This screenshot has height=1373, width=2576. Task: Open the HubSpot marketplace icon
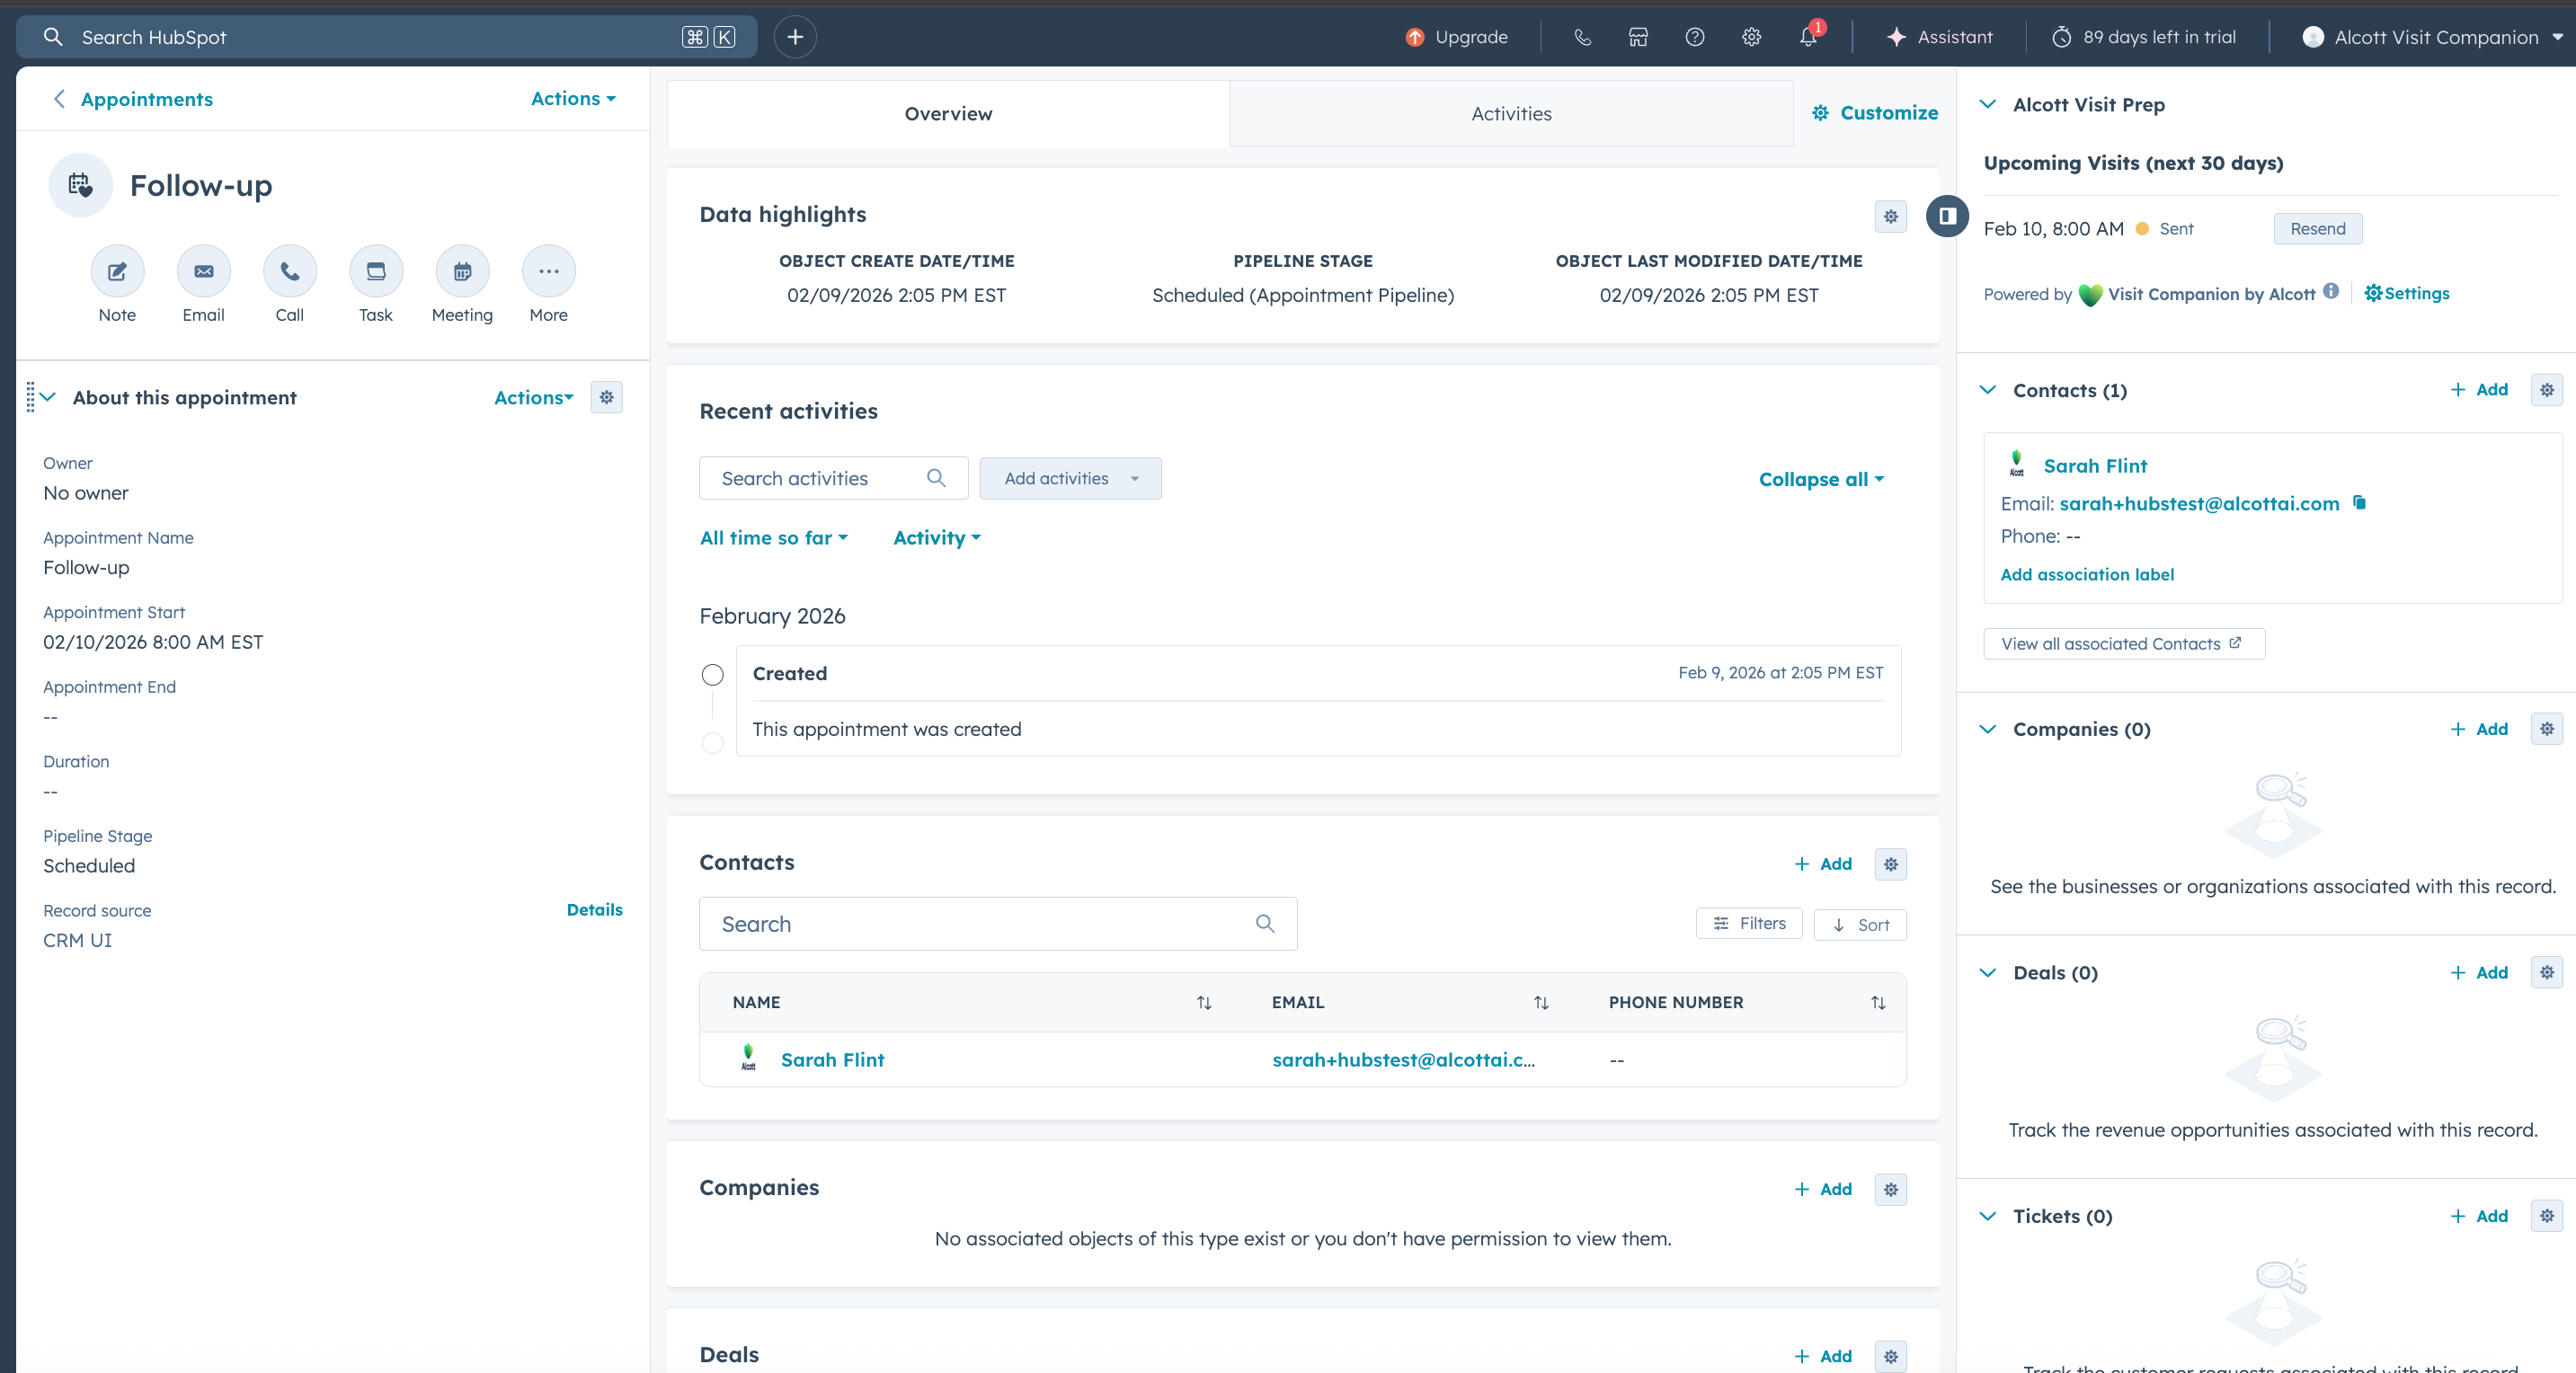pos(1638,37)
